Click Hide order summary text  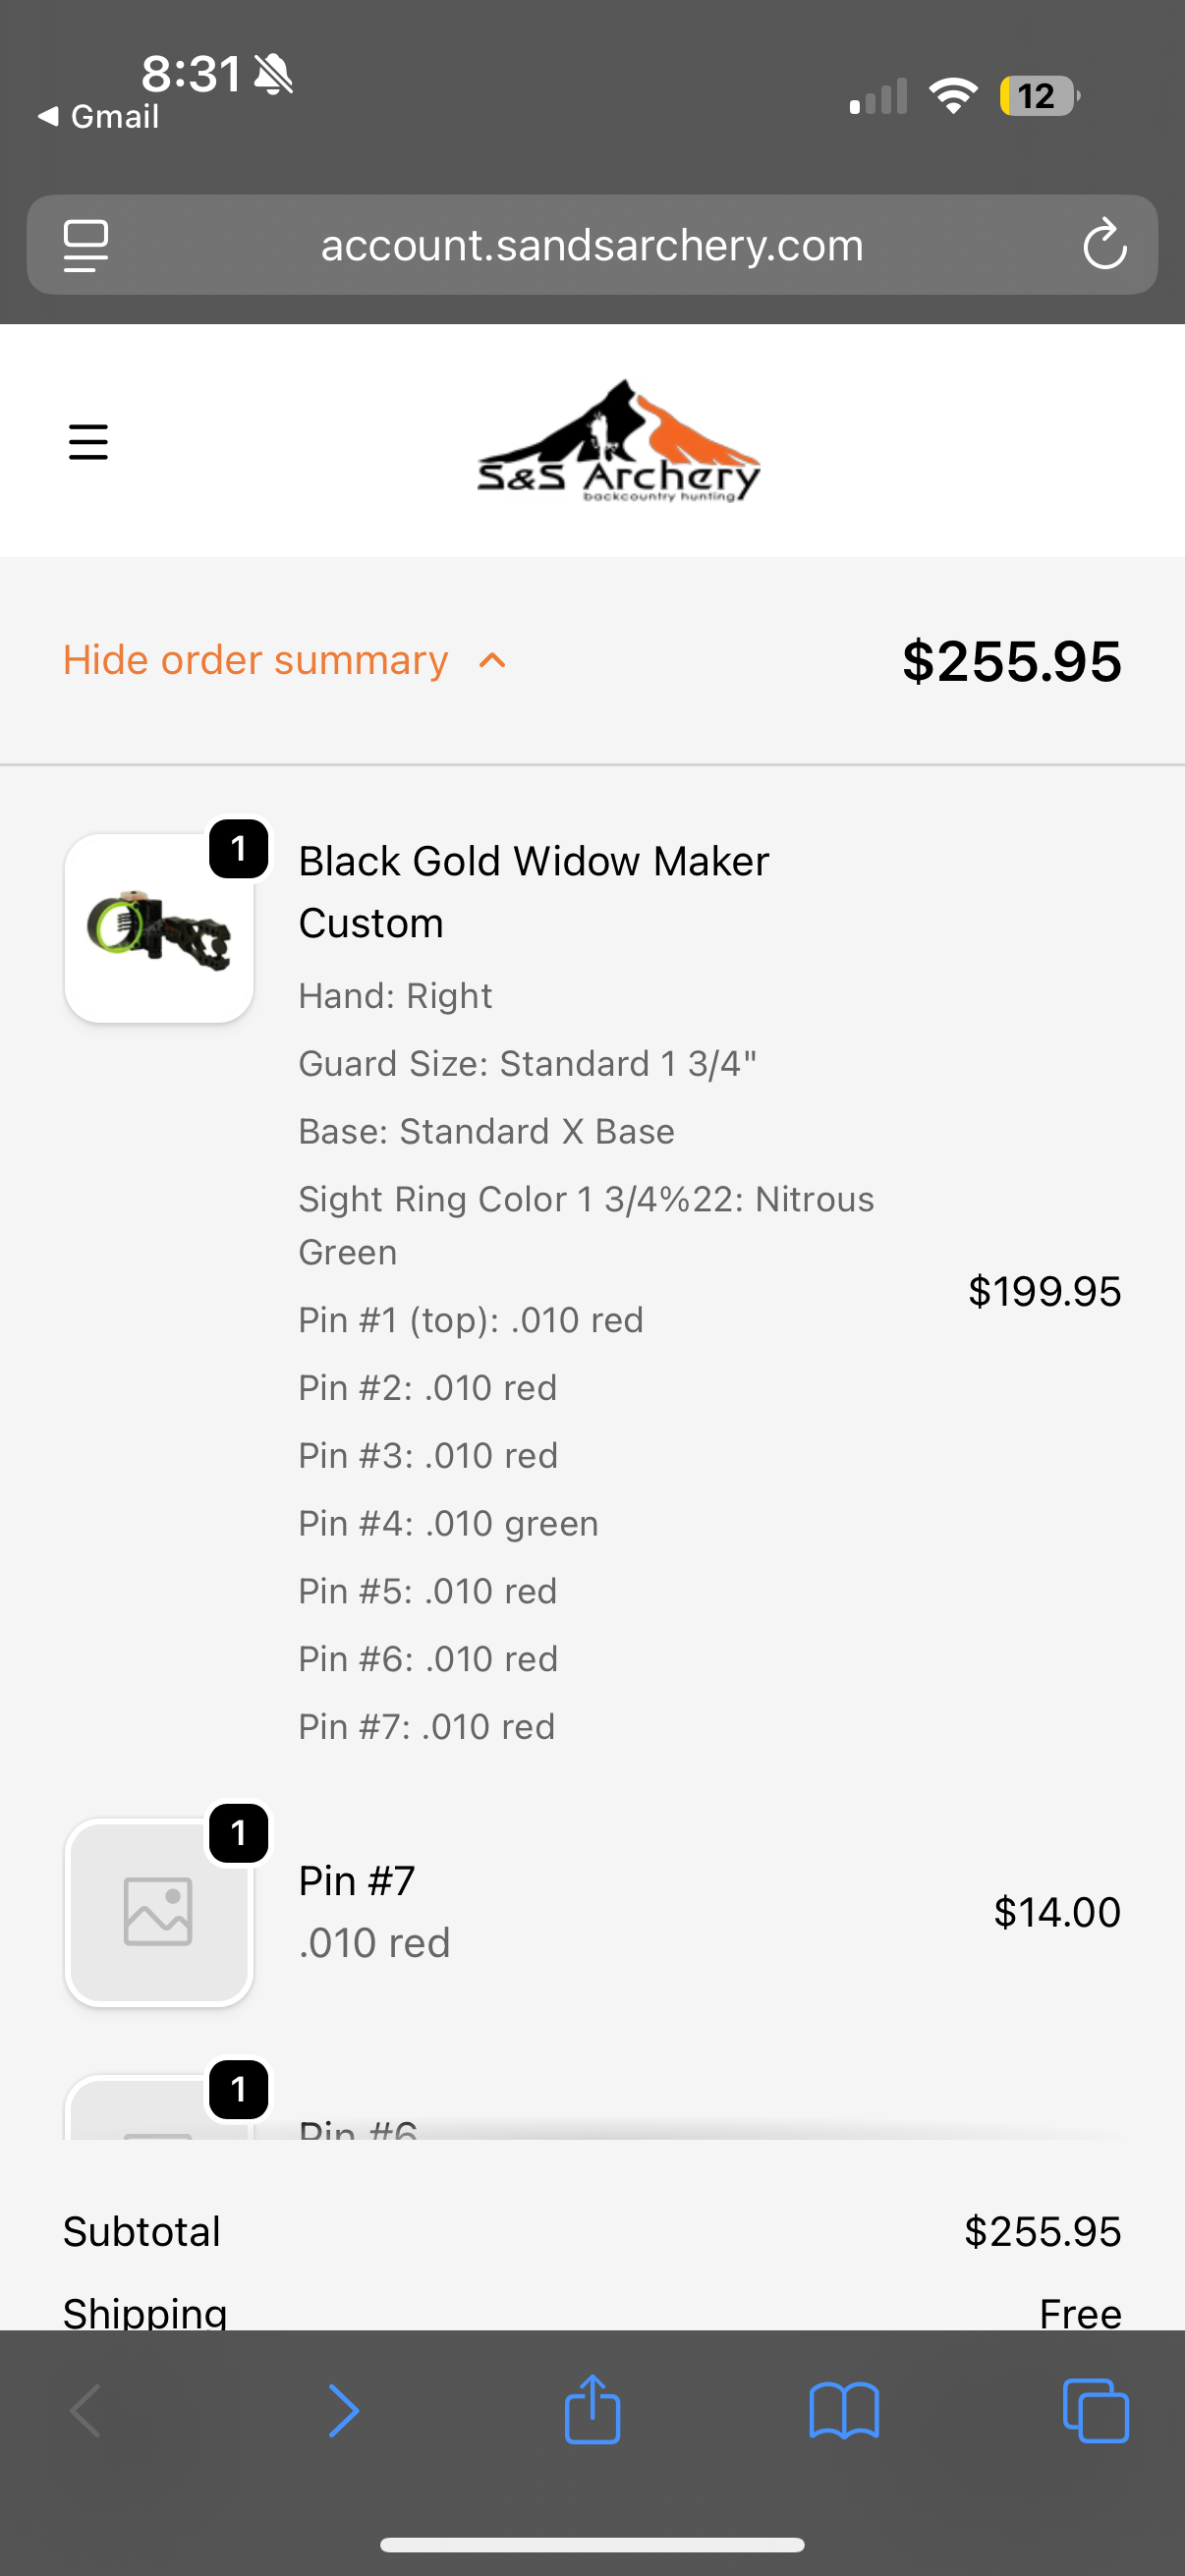pos(255,661)
